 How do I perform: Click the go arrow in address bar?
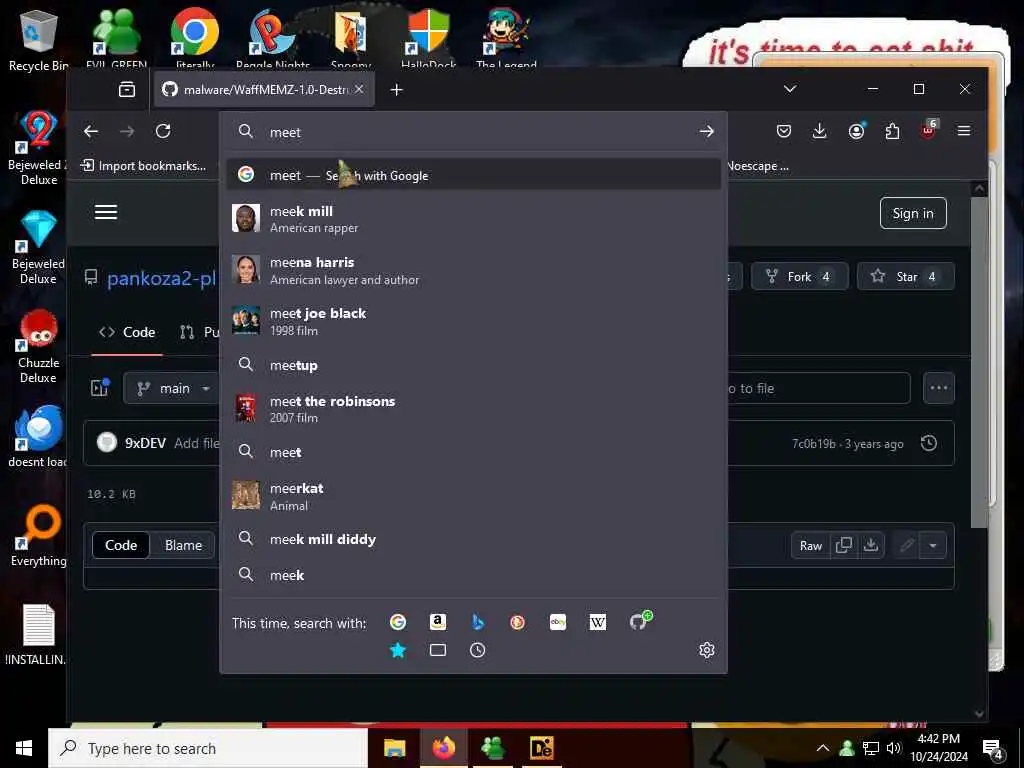[706, 131]
